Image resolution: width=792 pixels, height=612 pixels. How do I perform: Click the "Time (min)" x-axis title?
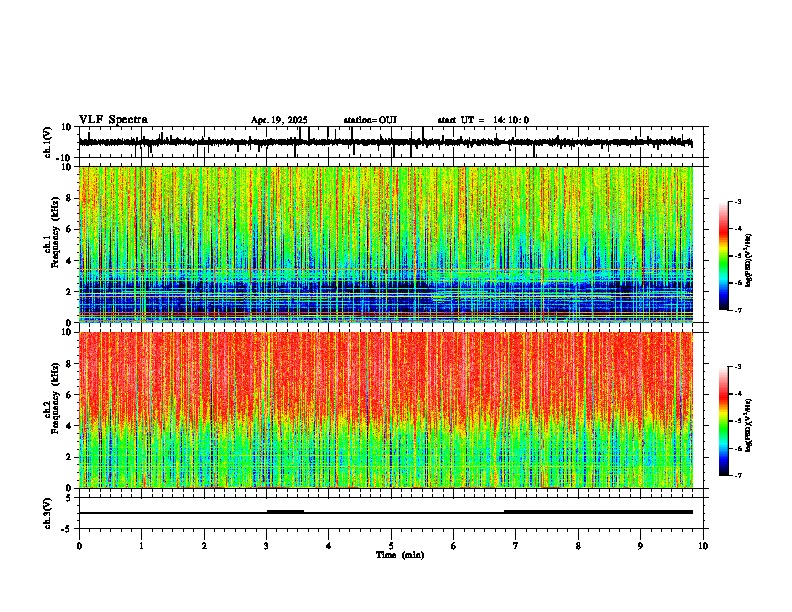[x=400, y=555]
